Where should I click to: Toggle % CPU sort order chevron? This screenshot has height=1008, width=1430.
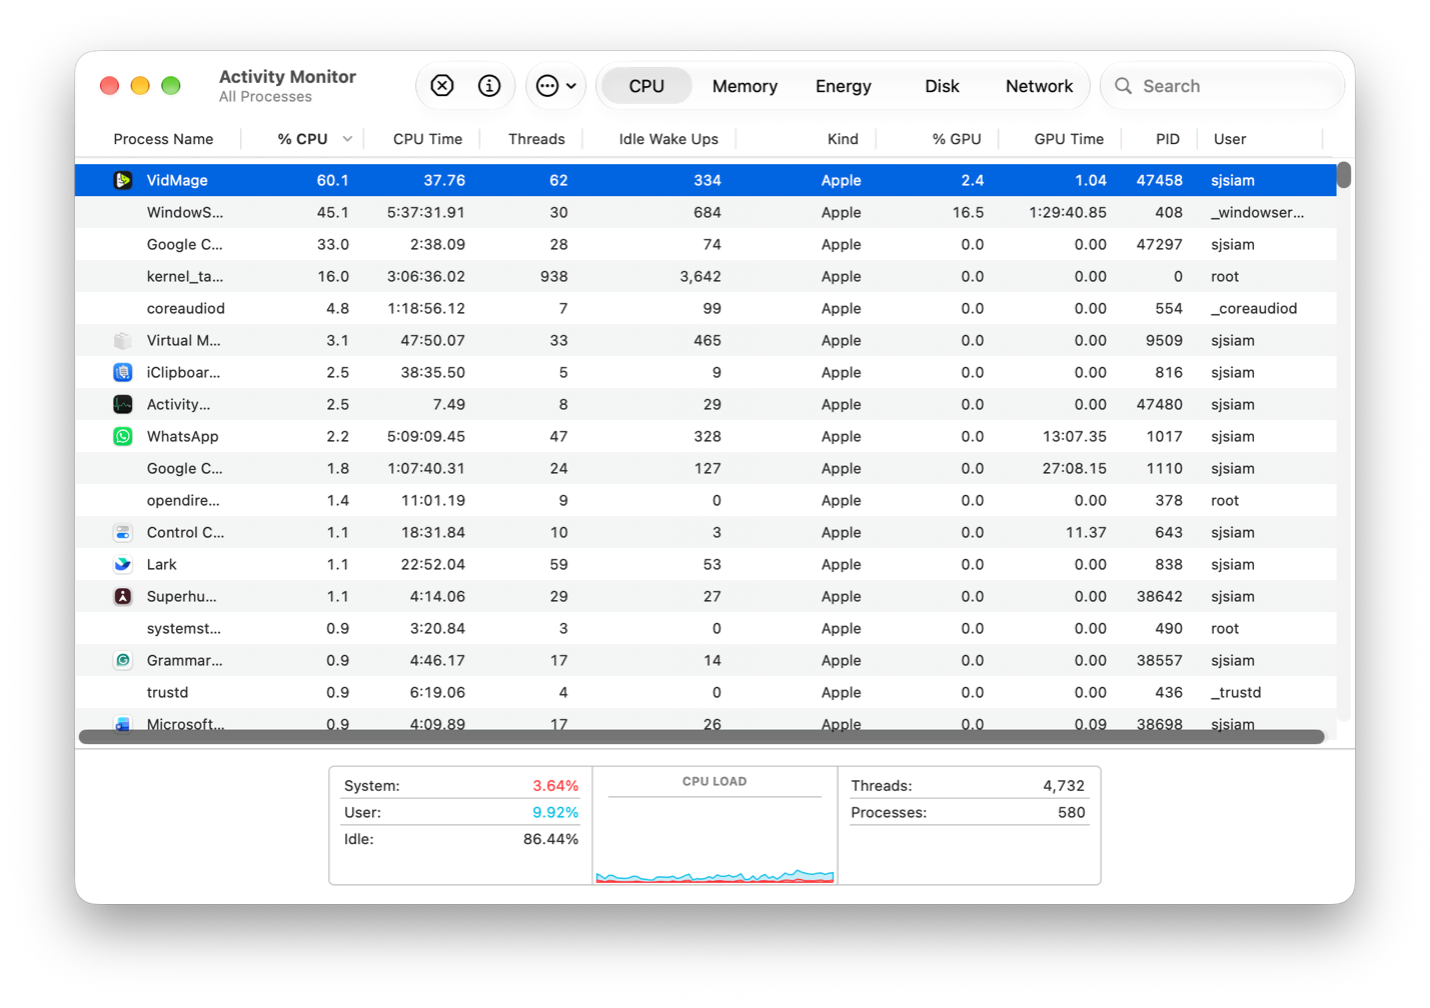coord(347,139)
